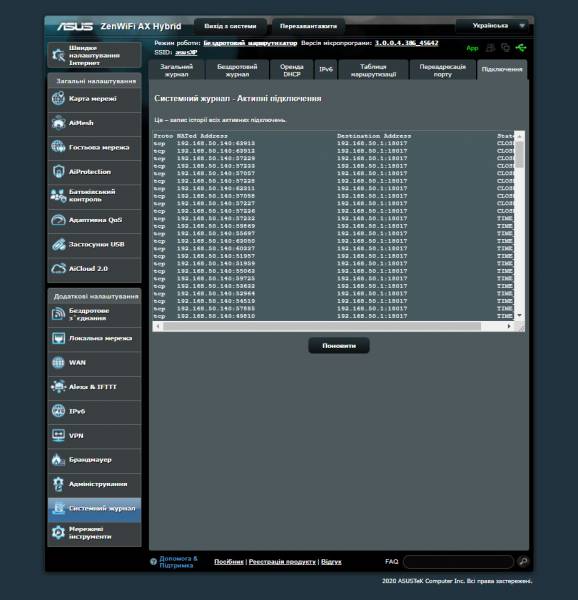This screenshot has height=600, width=578.
Task: Switch to Бездротовий журнал tab
Action: tap(237, 70)
